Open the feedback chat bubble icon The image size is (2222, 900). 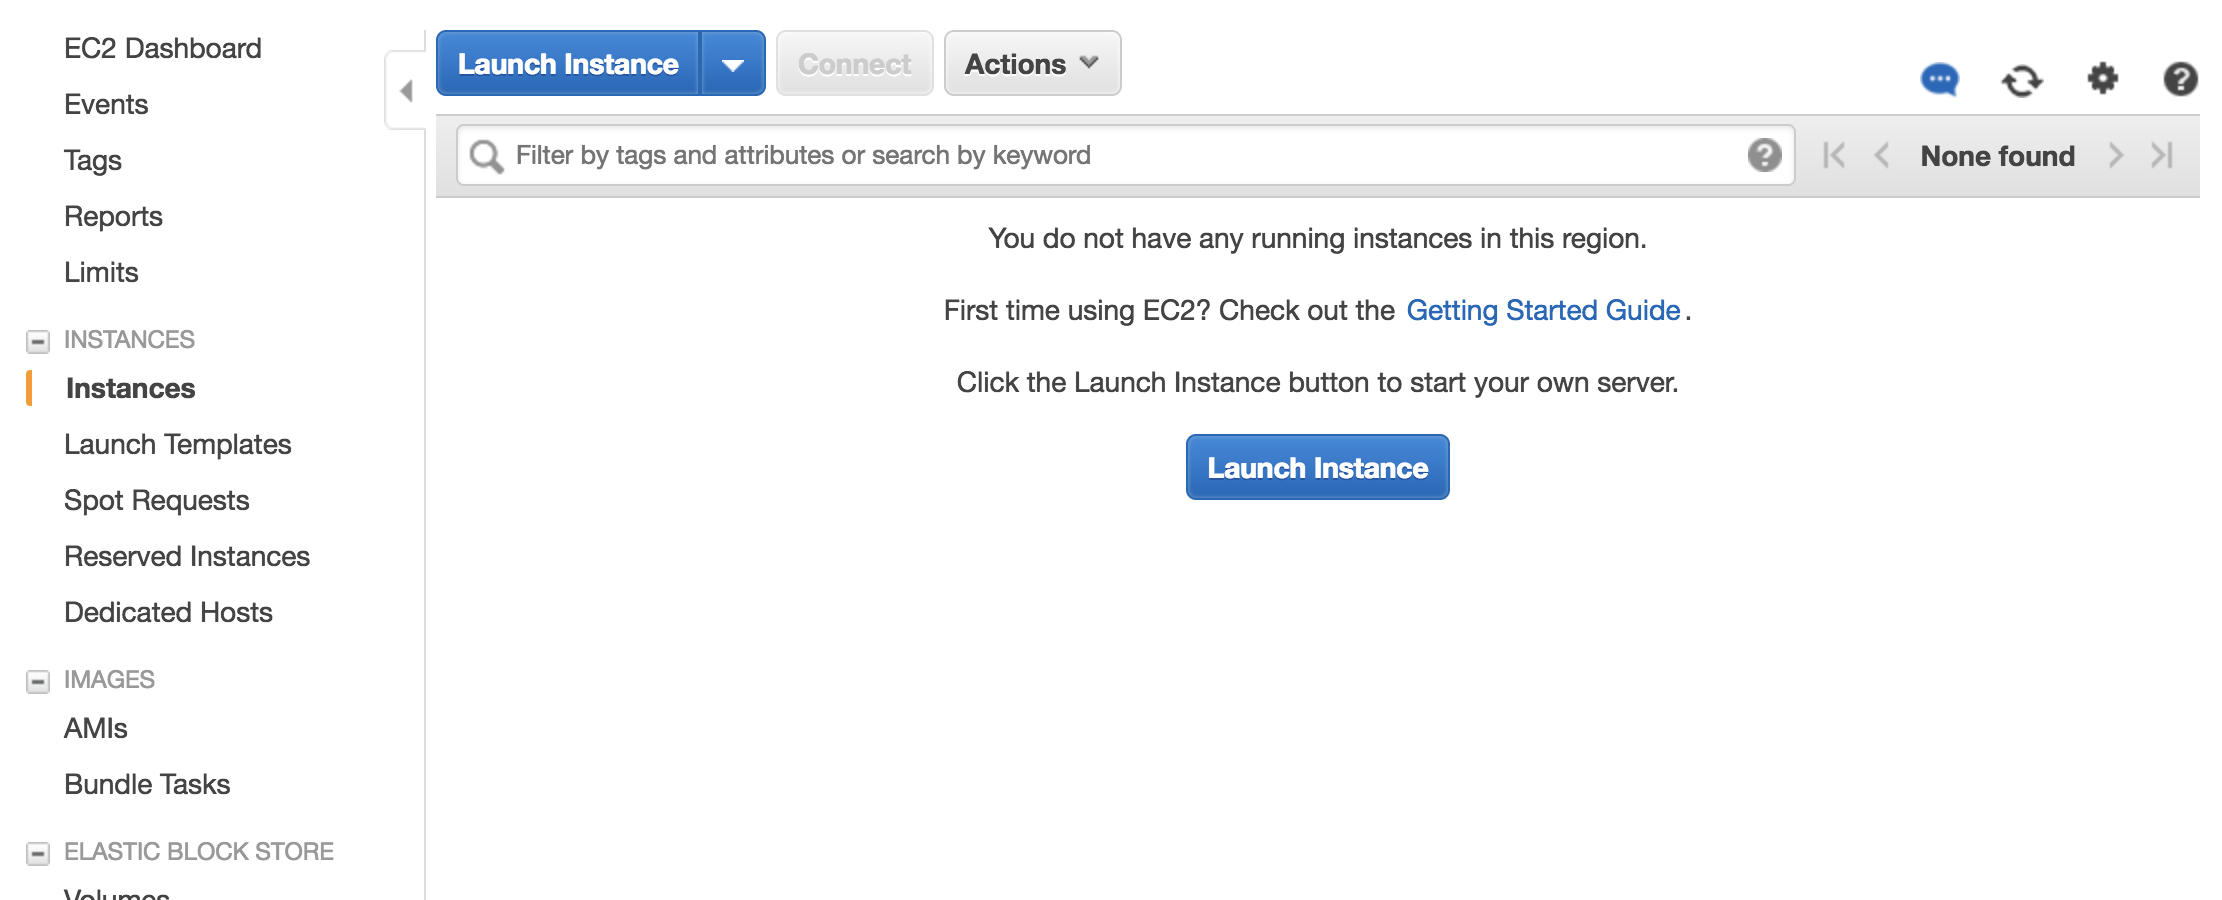tap(1939, 79)
